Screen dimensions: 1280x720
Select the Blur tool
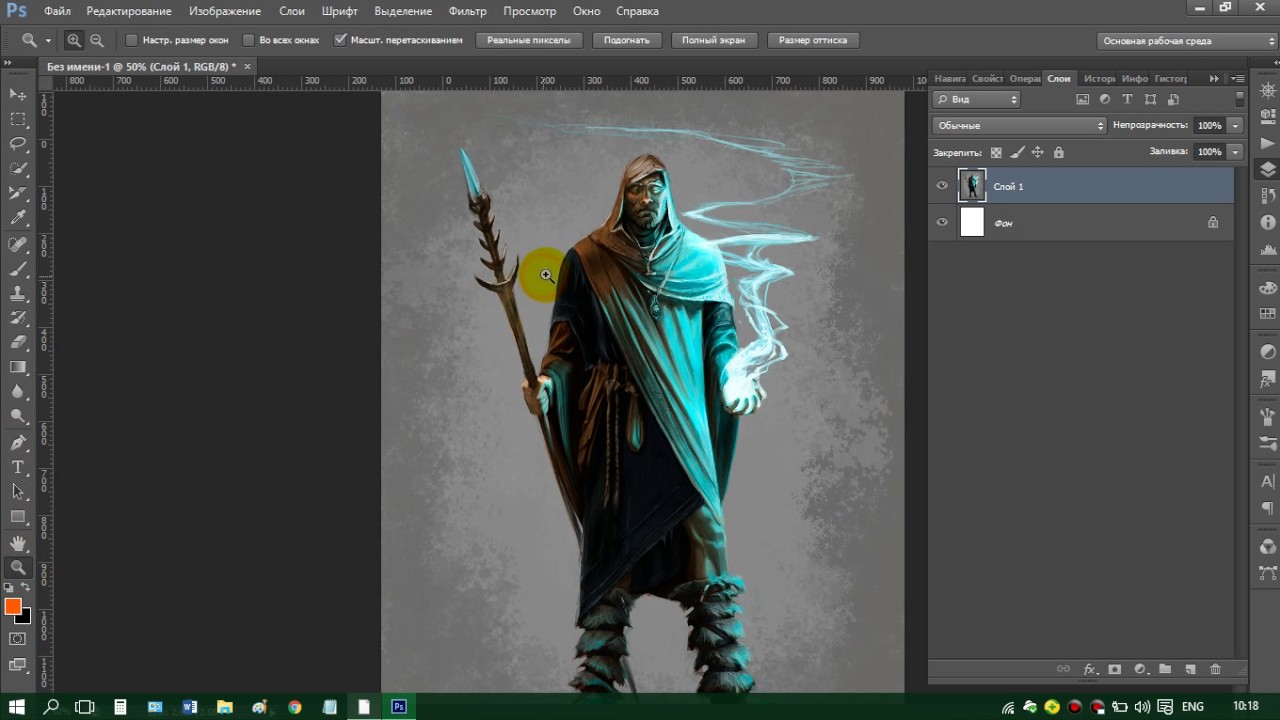[18, 392]
